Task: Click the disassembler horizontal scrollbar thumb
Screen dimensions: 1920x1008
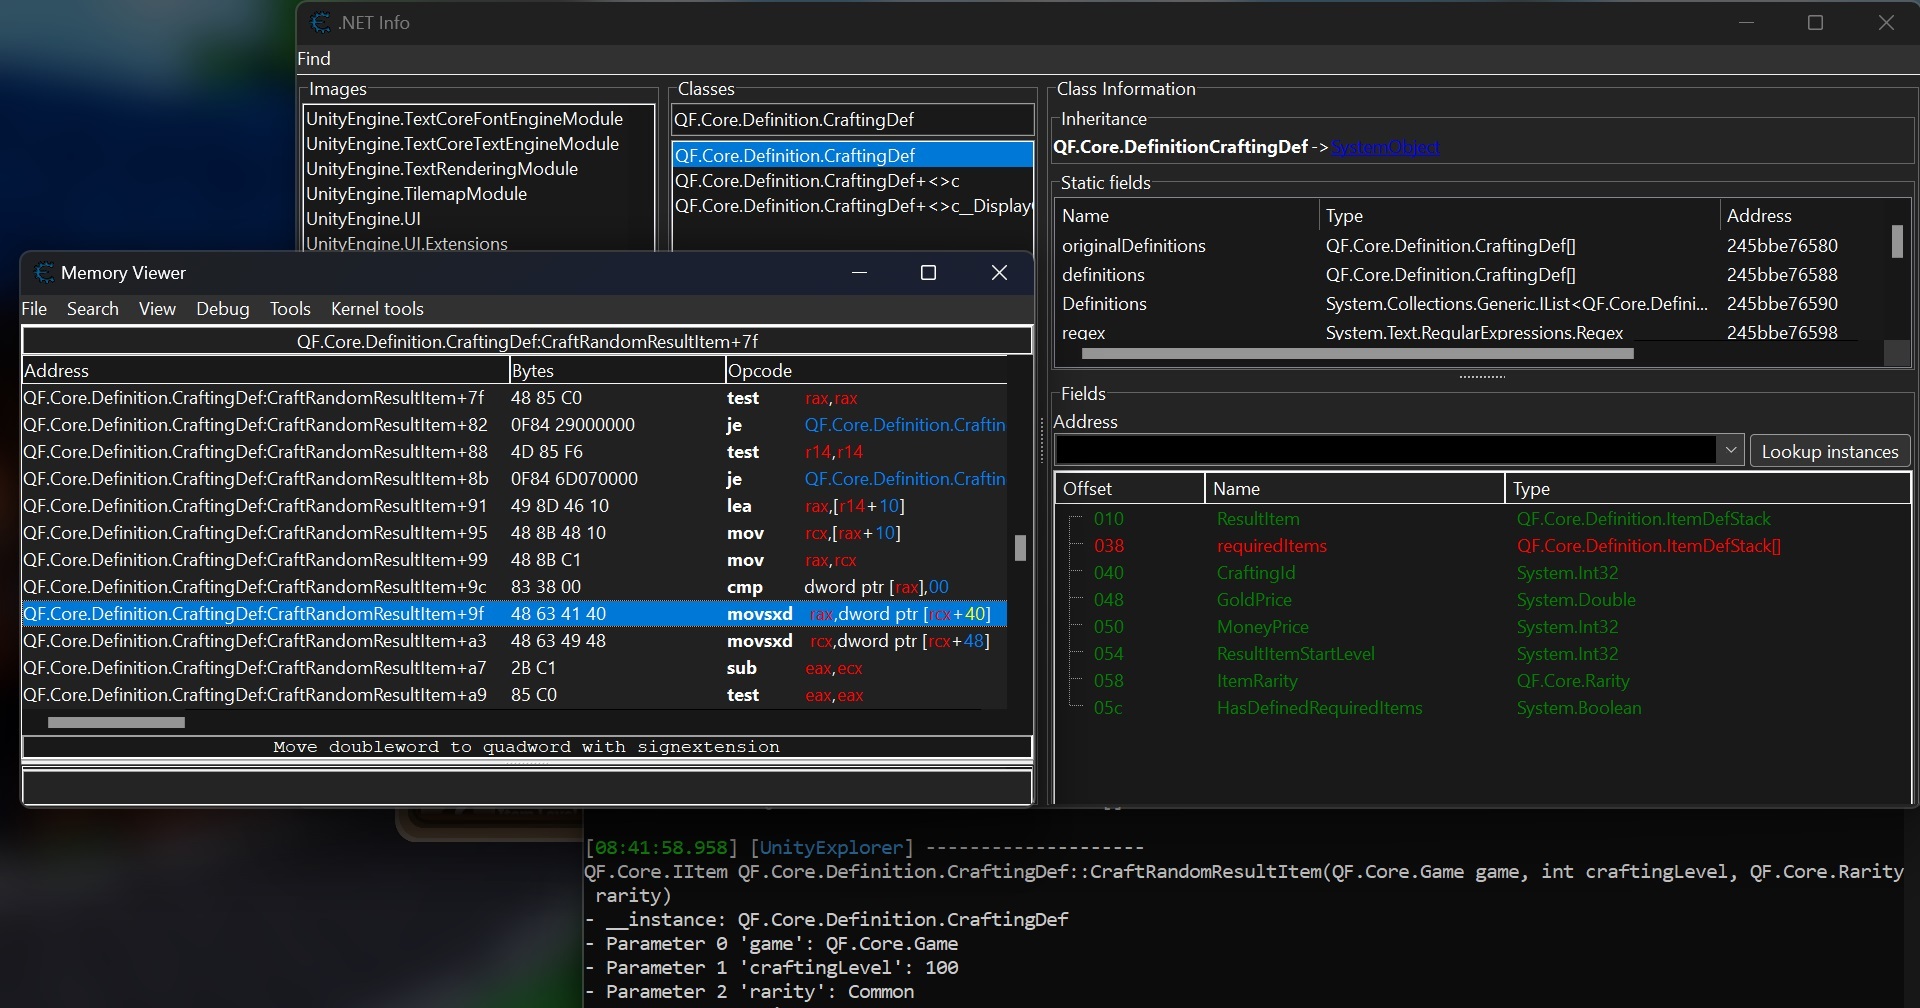Action: 116,722
